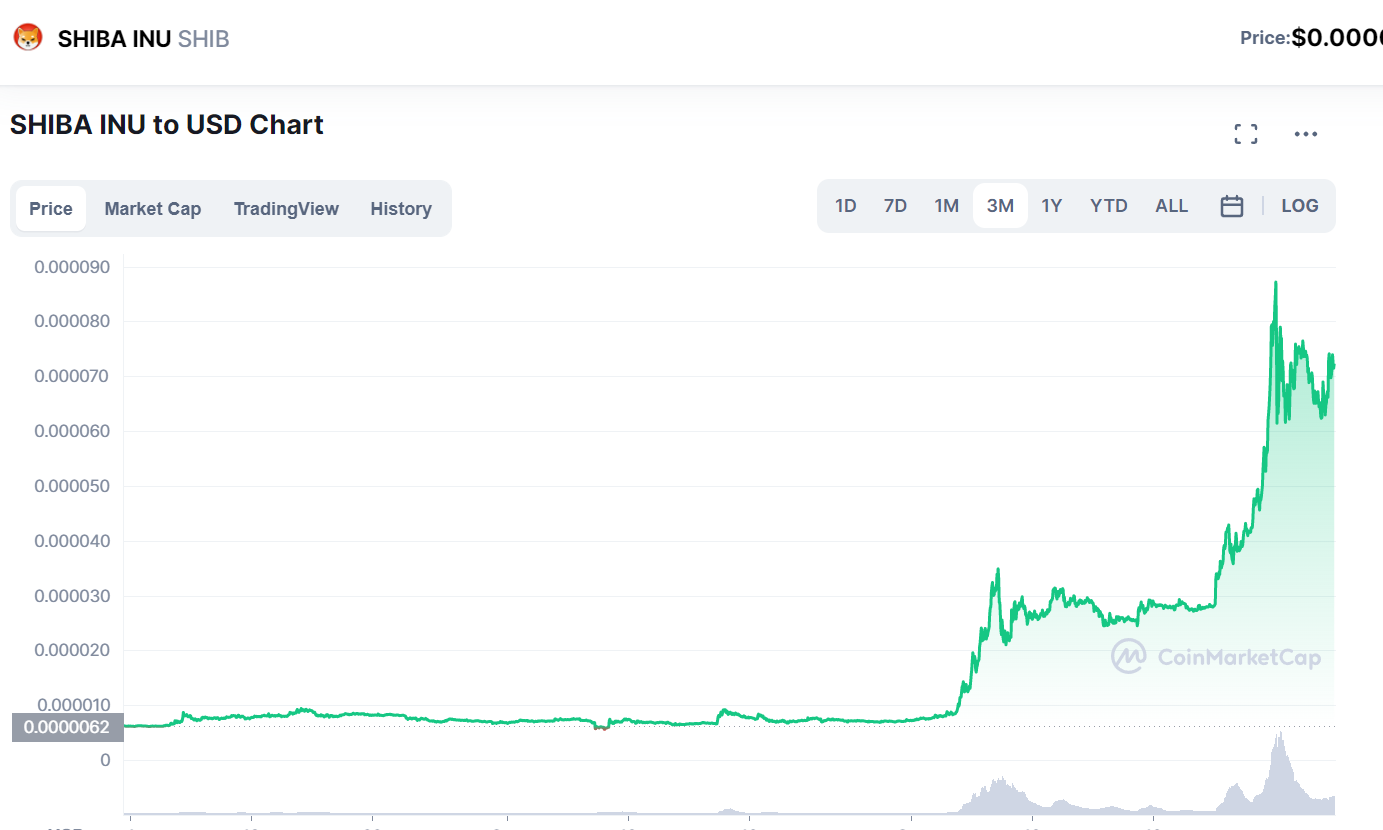Expand the 3M period selection
The height and width of the screenshot is (830, 1383).
tap(1000, 205)
